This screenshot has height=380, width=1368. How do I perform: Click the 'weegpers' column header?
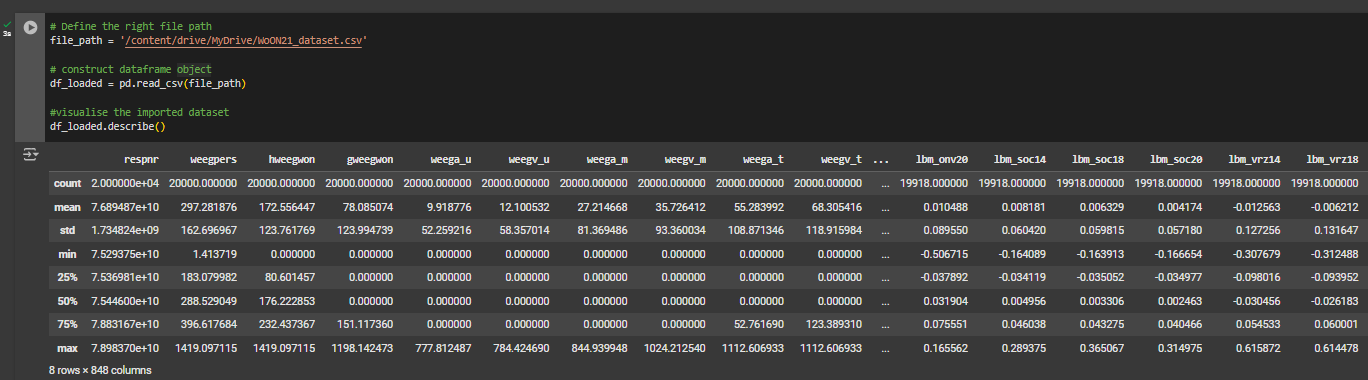tap(213, 159)
